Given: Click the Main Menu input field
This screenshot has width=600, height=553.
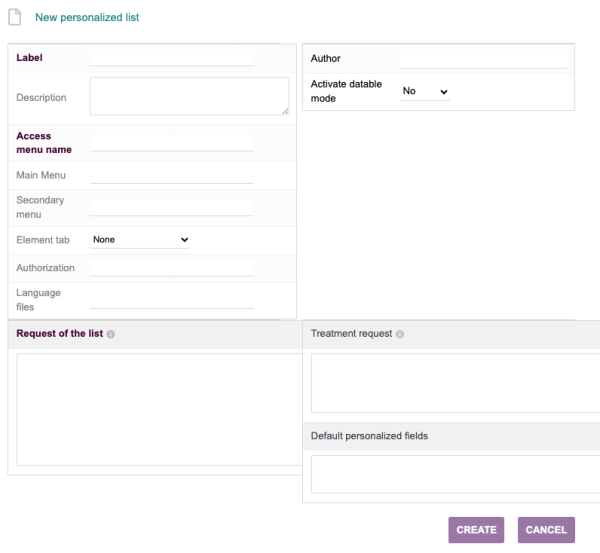Looking at the screenshot, I should 172,176.
